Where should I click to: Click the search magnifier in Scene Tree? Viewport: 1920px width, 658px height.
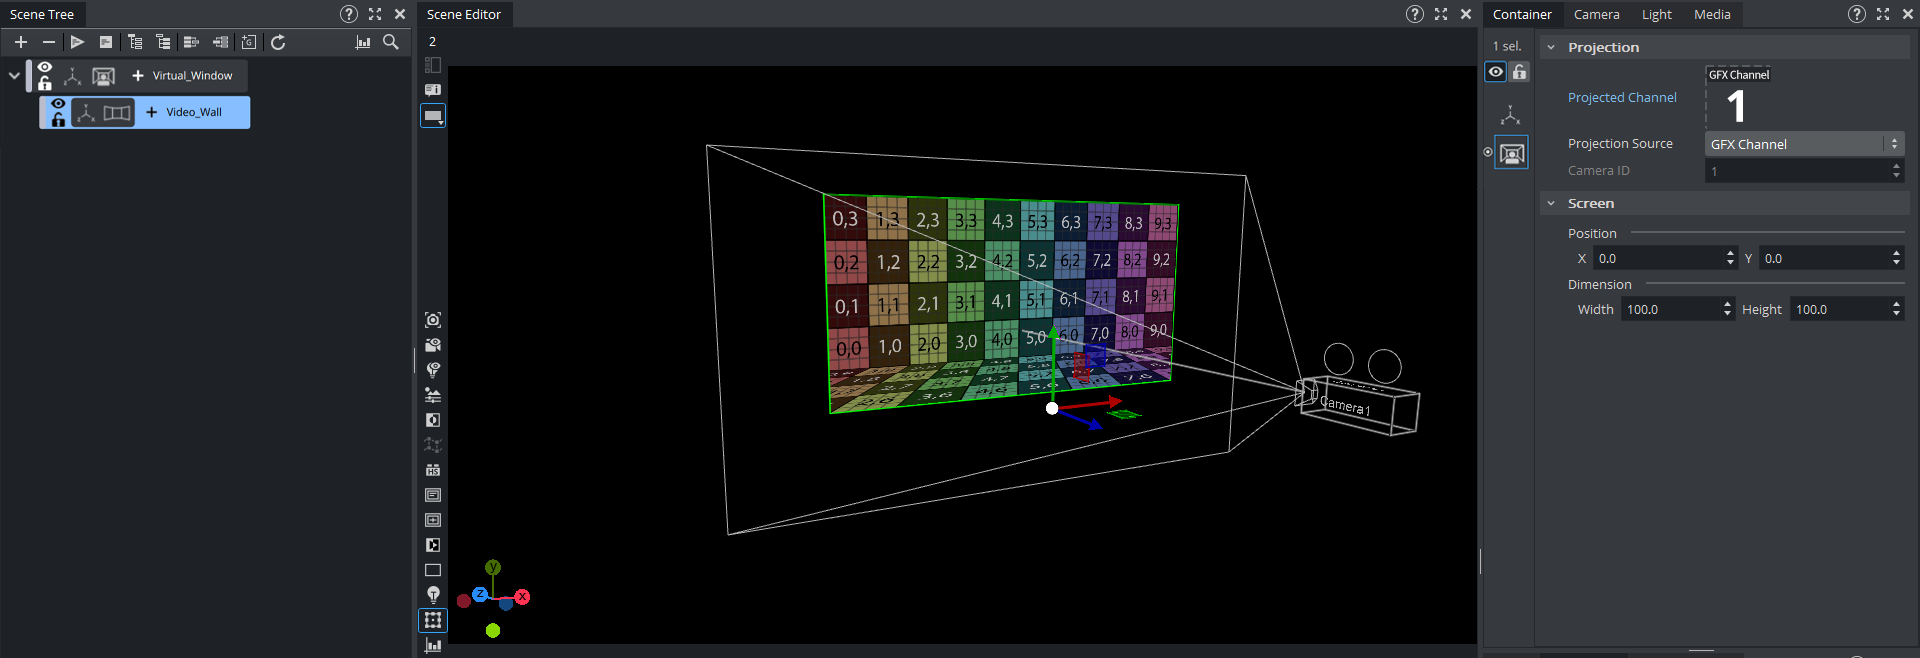click(x=391, y=42)
